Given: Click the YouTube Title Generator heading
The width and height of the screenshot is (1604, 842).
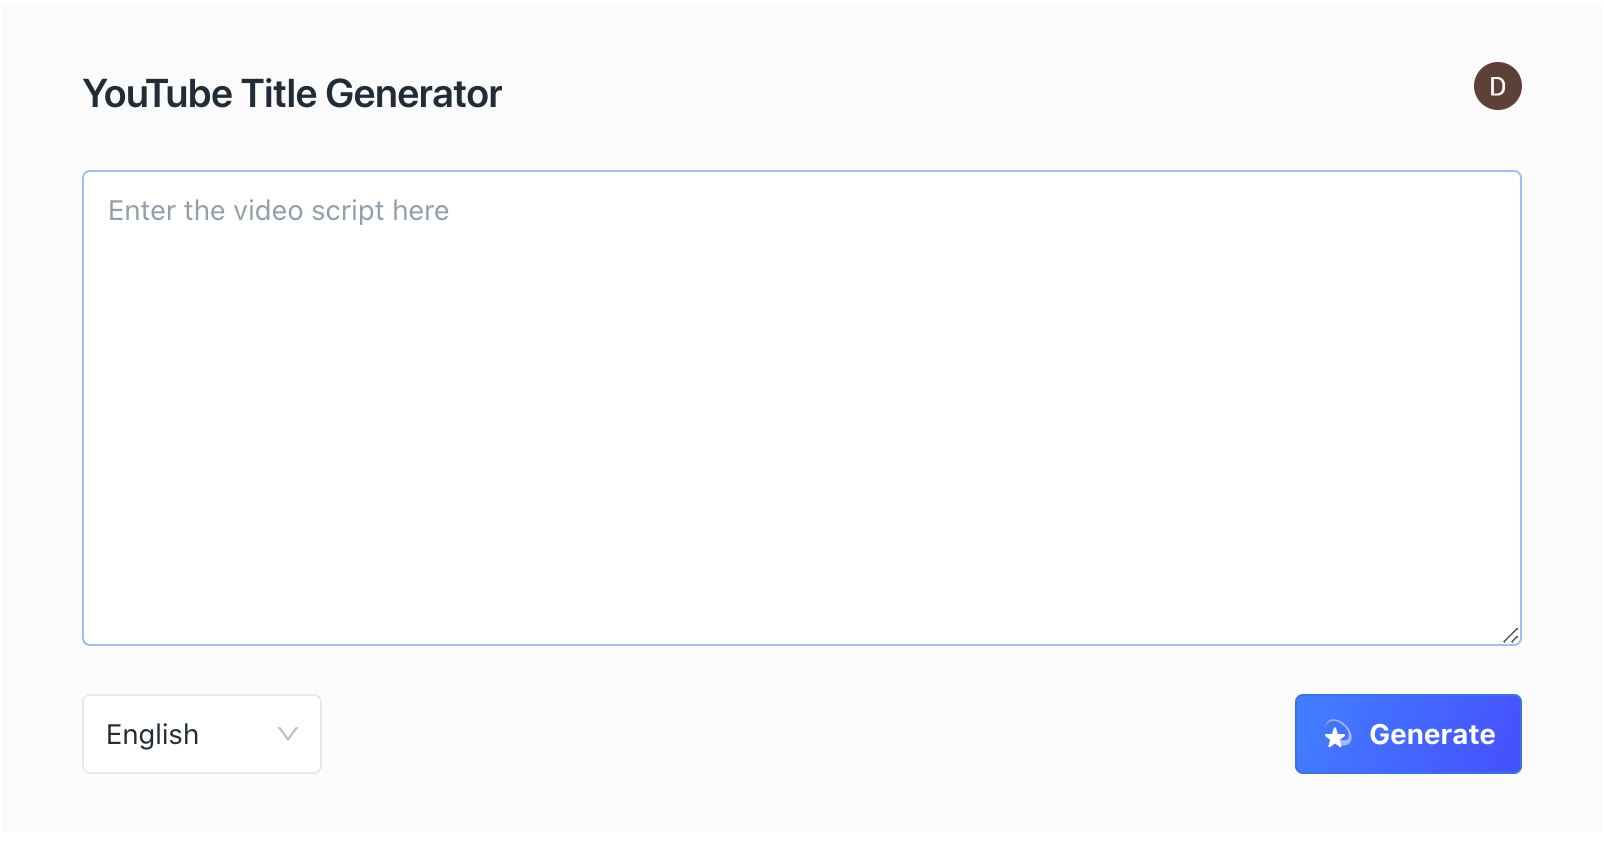Looking at the screenshot, I should click(293, 93).
